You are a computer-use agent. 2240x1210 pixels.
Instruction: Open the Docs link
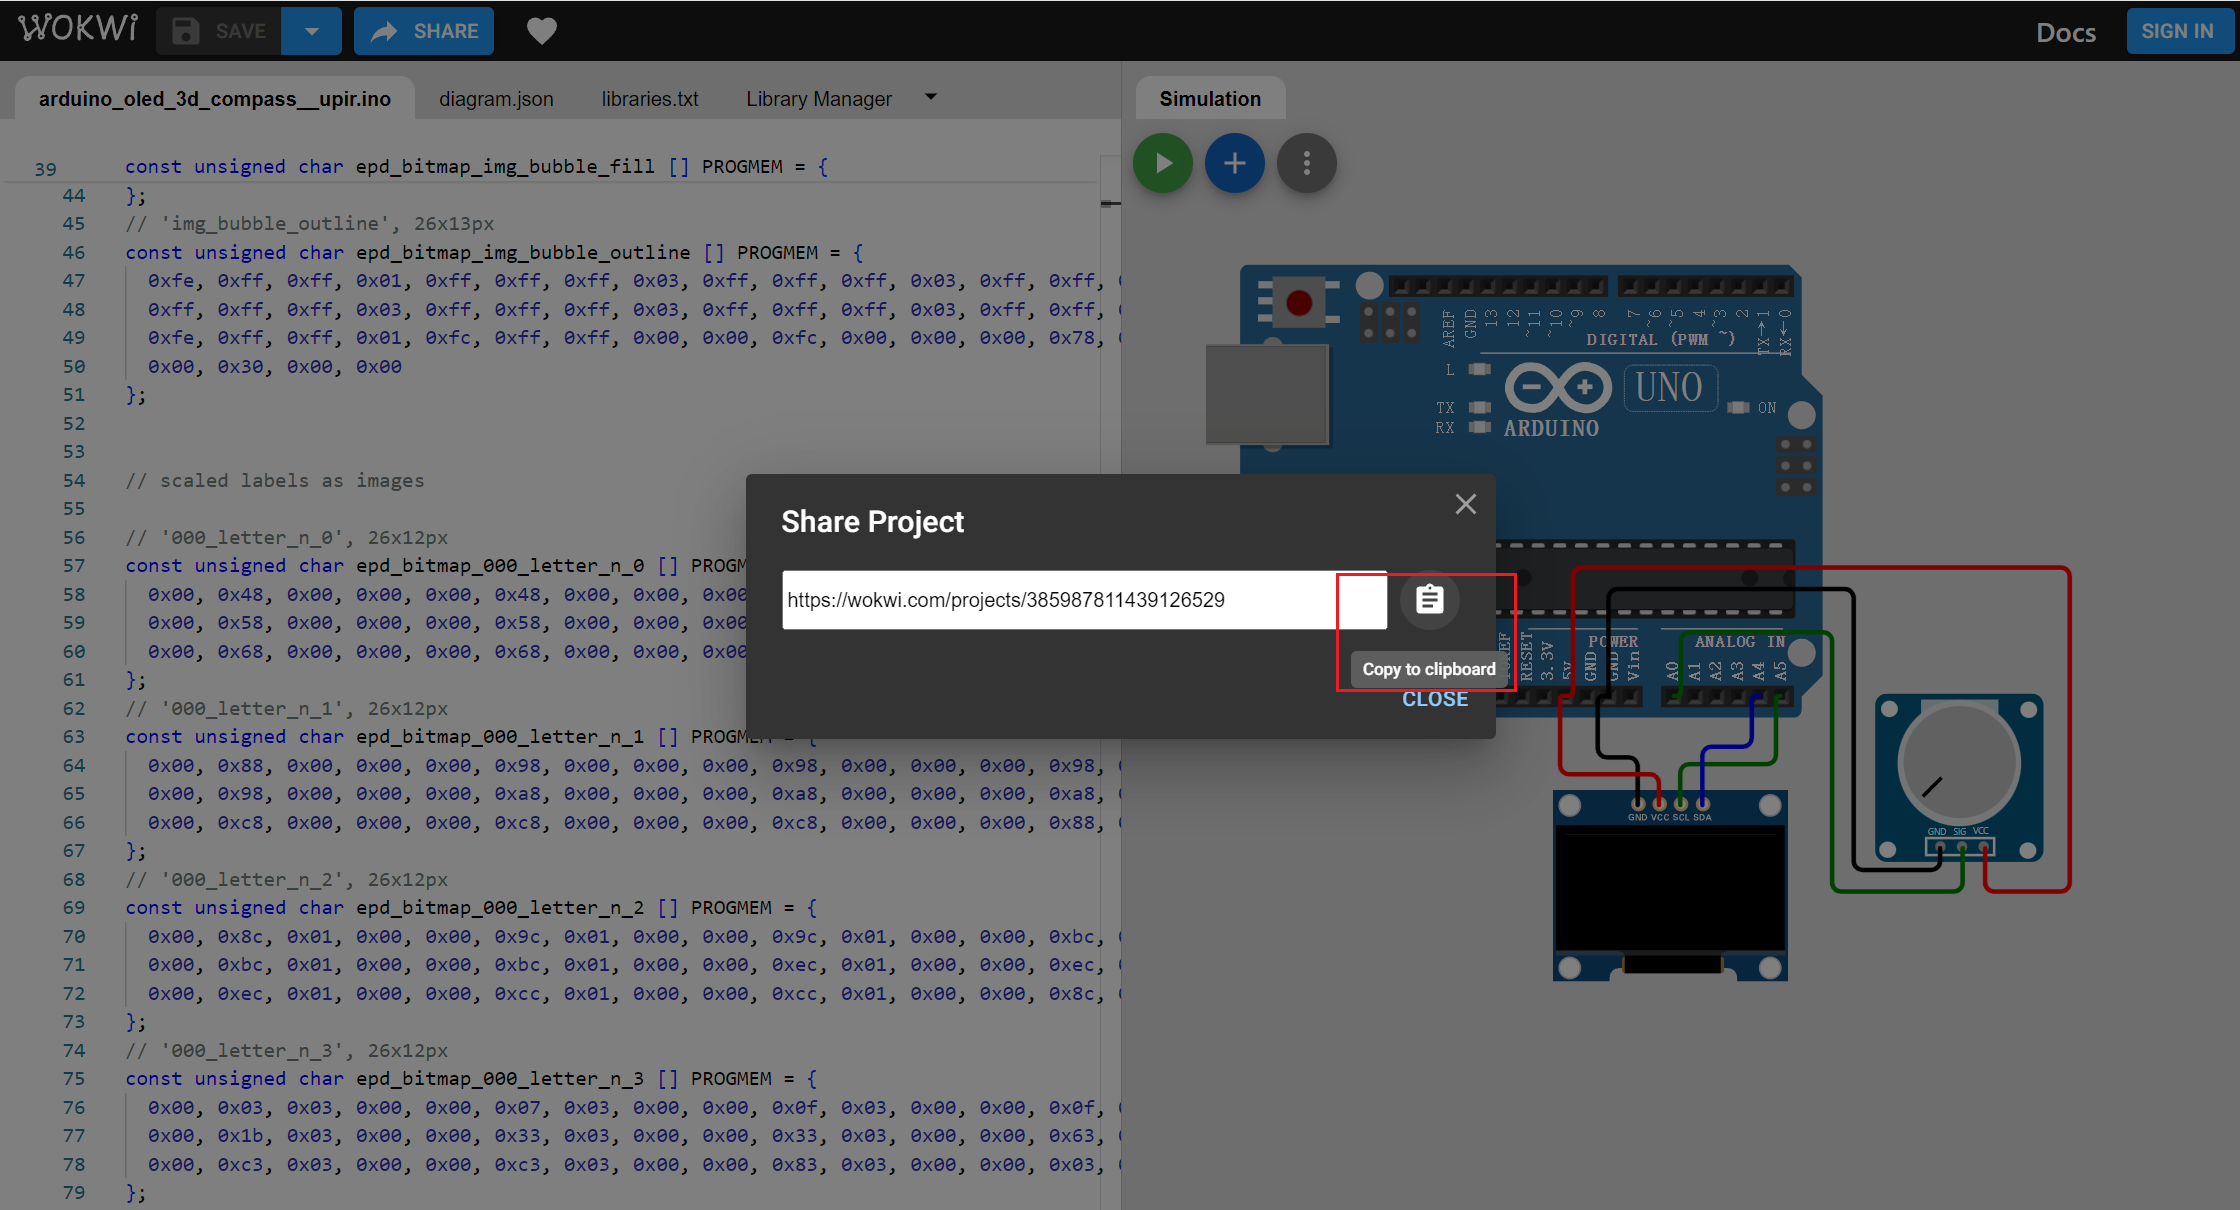pyautogui.click(x=2065, y=32)
